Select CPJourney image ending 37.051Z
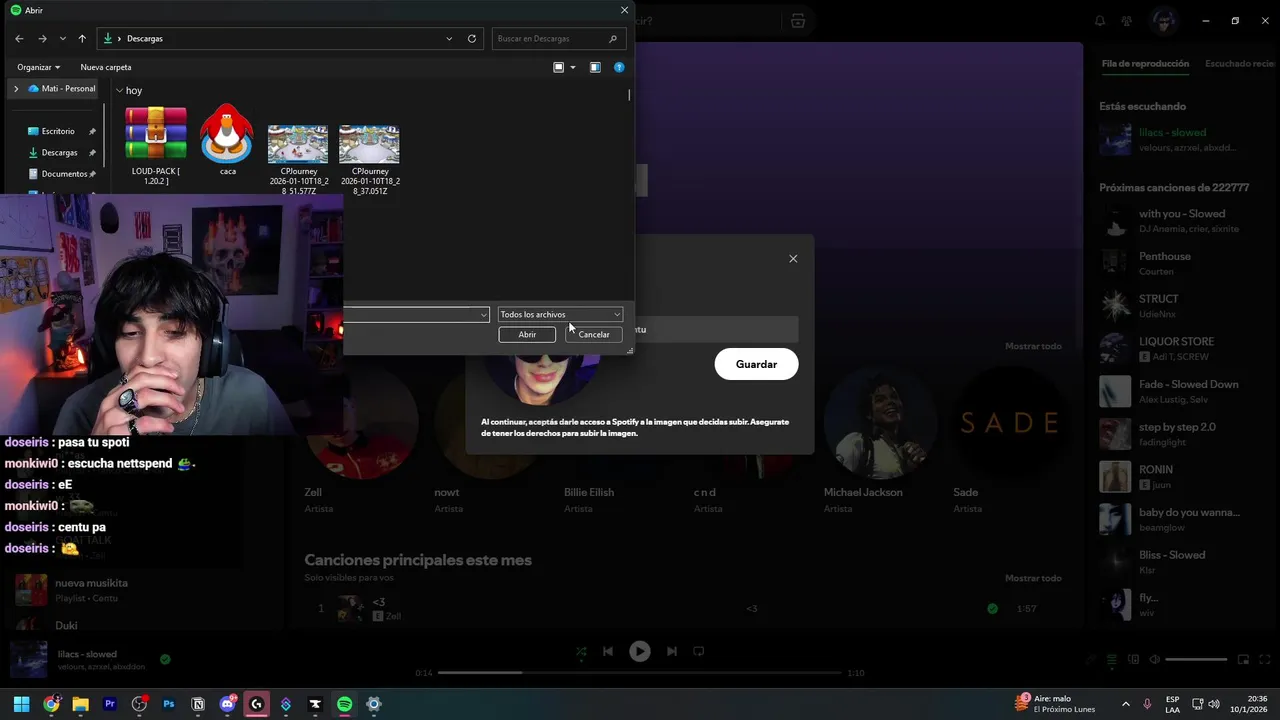 tap(370, 160)
